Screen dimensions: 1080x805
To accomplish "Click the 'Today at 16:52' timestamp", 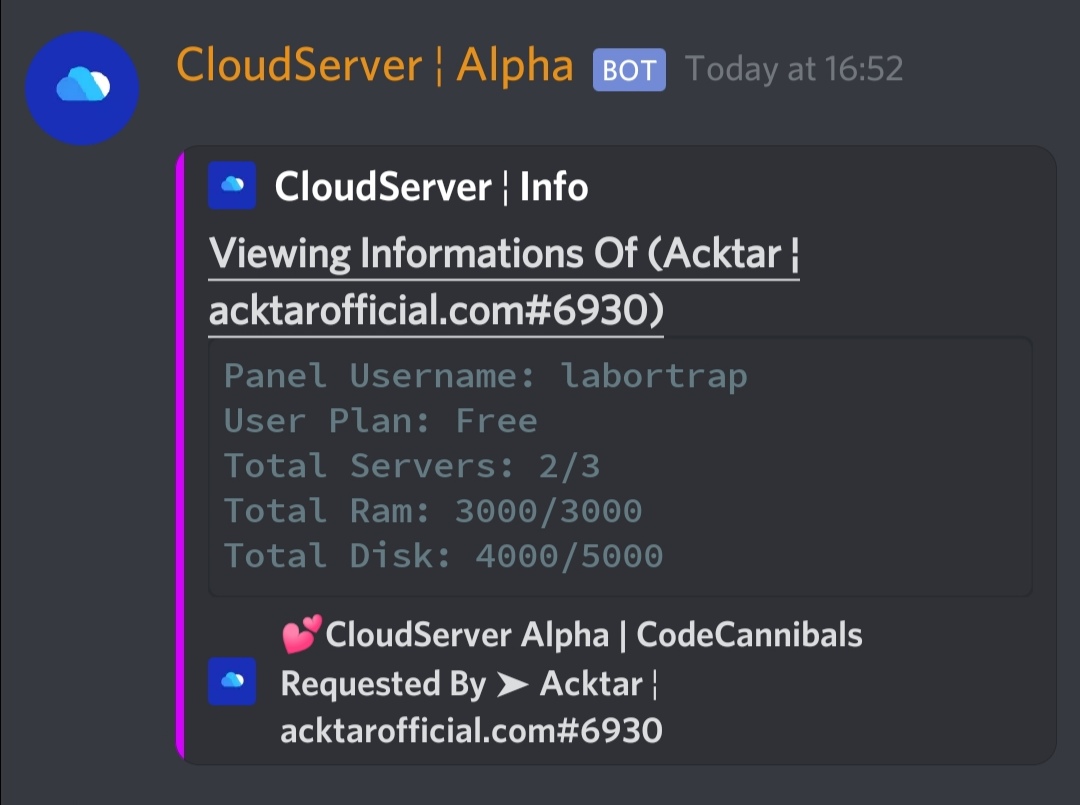I will [794, 69].
